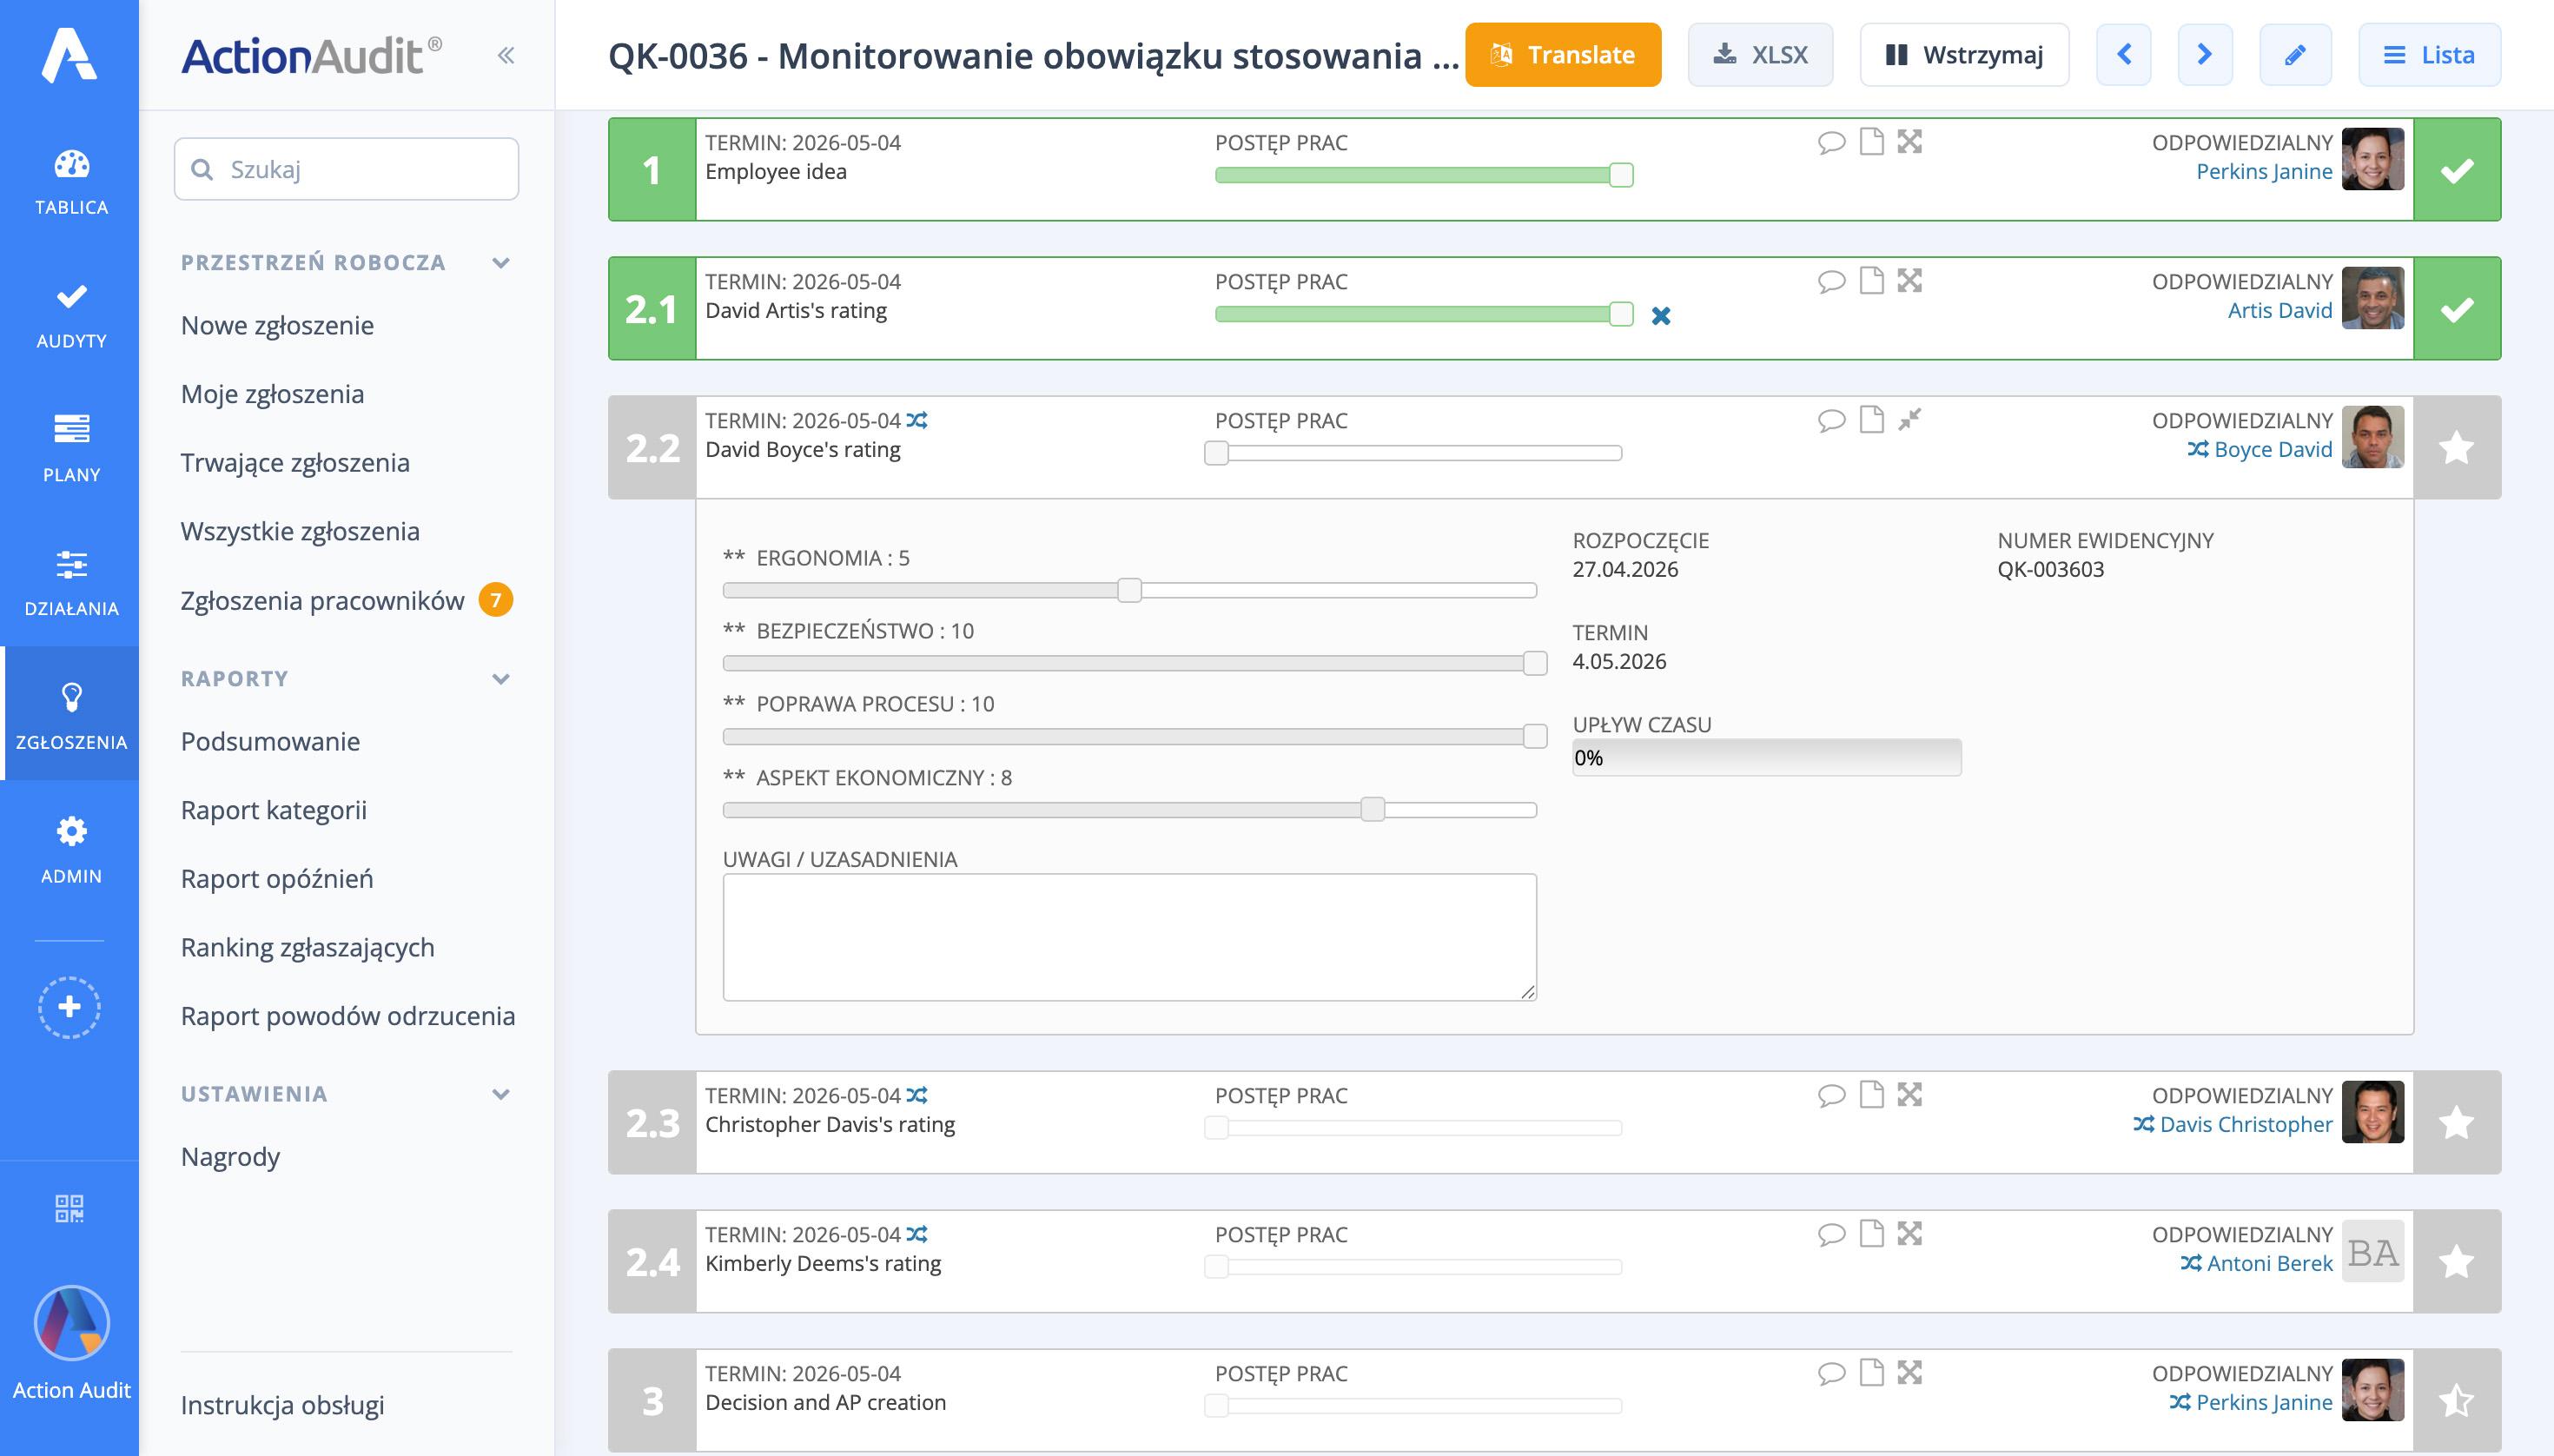Toggle the star on Christopher Davis's rating
2554x1456 pixels.
point(2457,1123)
